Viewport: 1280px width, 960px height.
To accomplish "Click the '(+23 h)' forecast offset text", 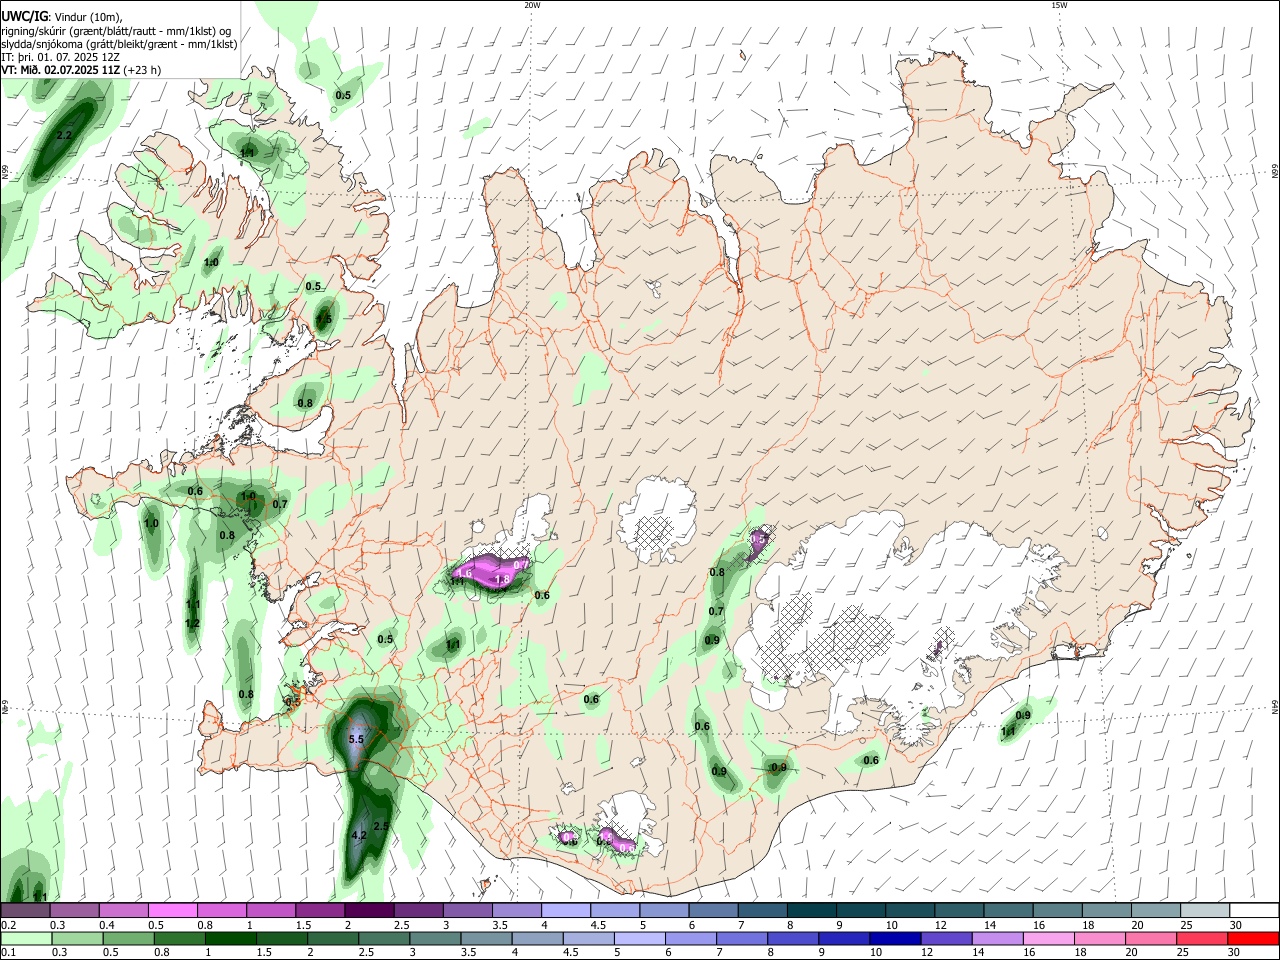I will pos(142,70).
